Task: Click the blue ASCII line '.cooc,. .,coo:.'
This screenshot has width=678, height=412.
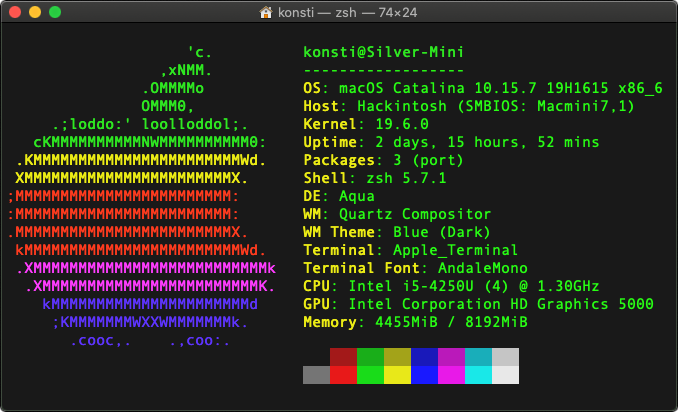Action: click(150, 341)
